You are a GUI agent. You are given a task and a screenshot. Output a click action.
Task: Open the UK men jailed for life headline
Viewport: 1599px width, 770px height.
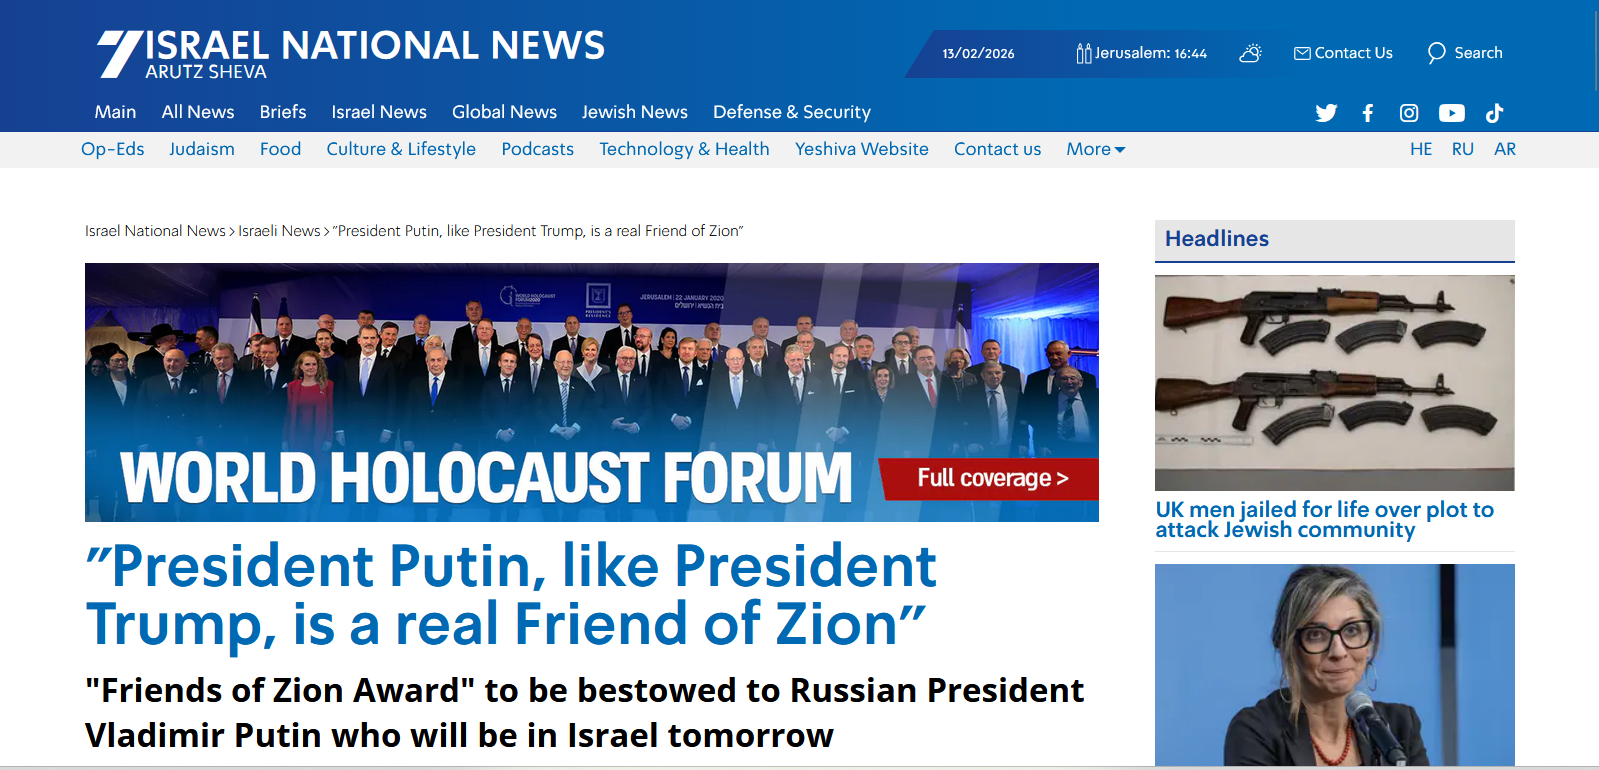point(1325,520)
